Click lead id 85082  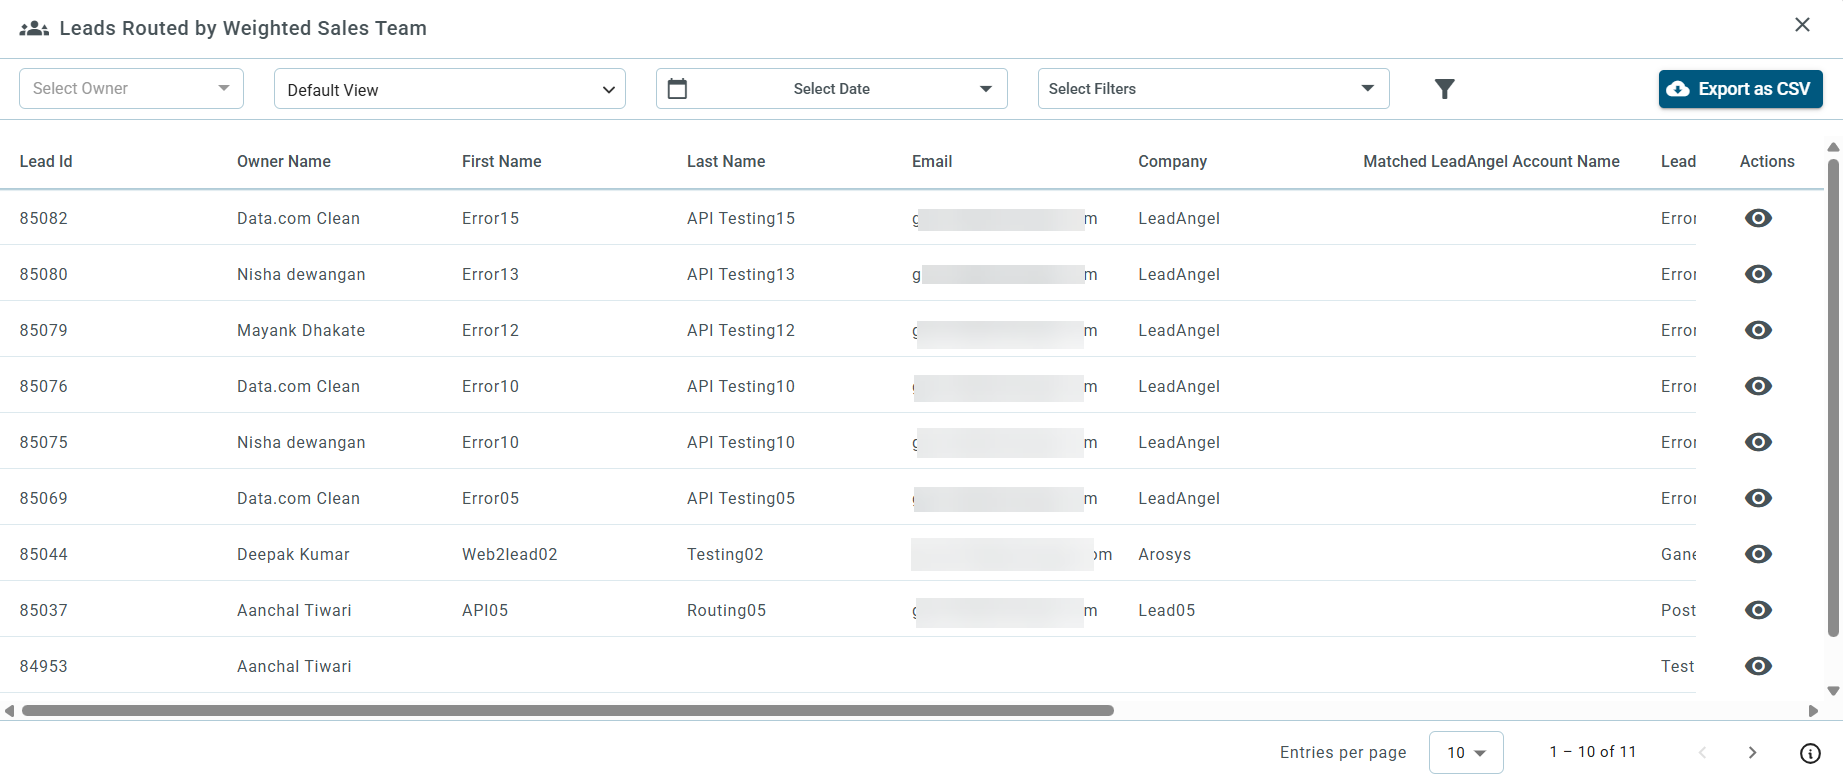(44, 218)
